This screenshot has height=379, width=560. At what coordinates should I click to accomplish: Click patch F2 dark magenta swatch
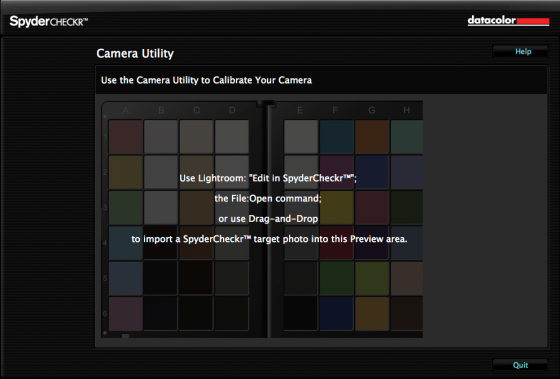coord(336,172)
